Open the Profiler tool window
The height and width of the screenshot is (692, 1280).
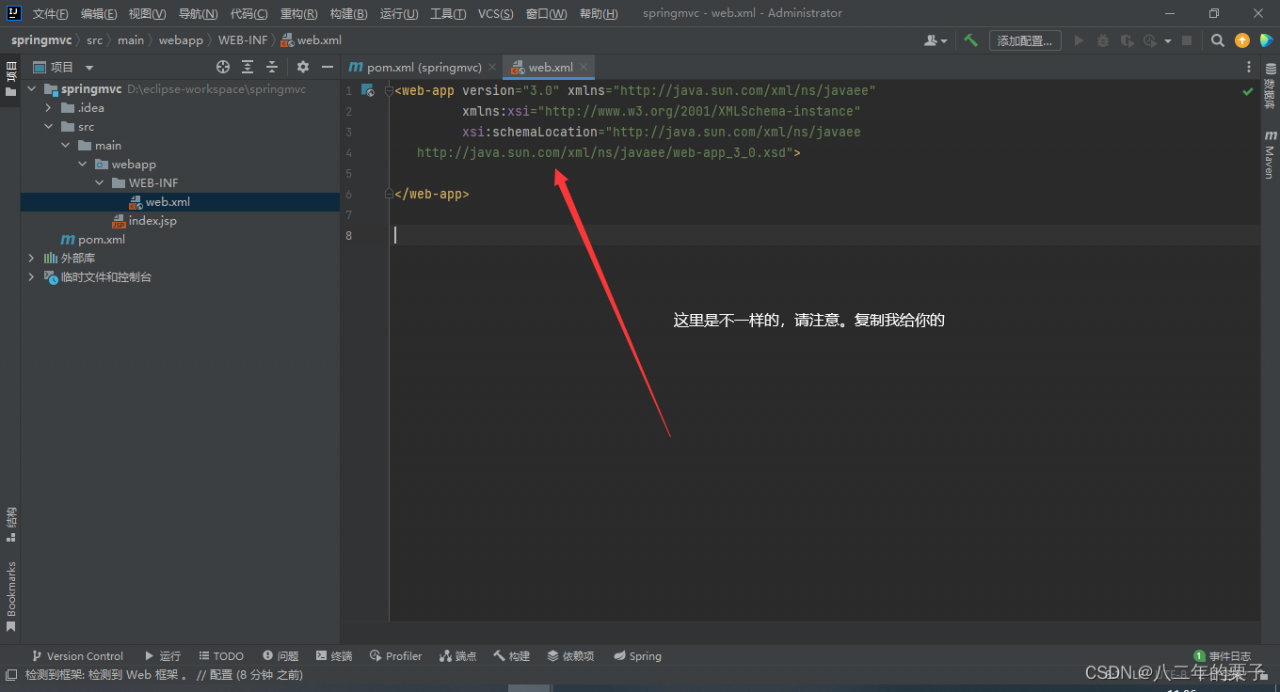[x=396, y=656]
